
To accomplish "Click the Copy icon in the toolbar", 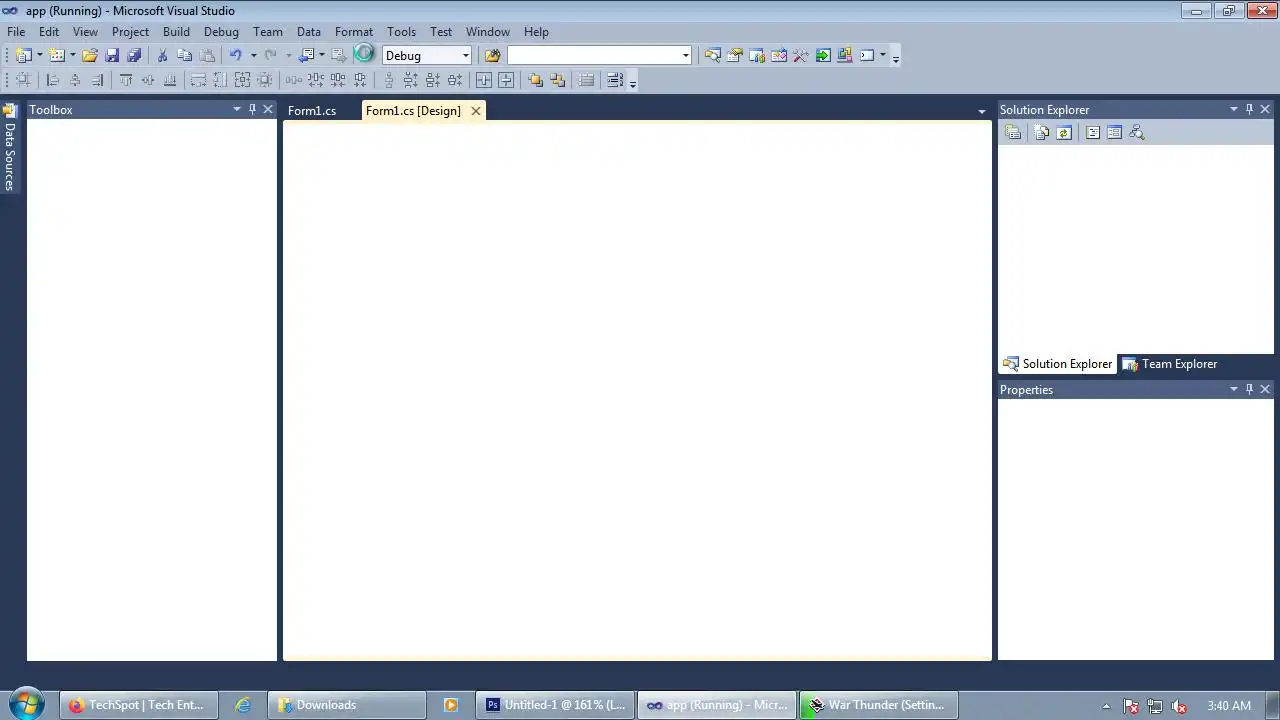I will tap(184, 56).
